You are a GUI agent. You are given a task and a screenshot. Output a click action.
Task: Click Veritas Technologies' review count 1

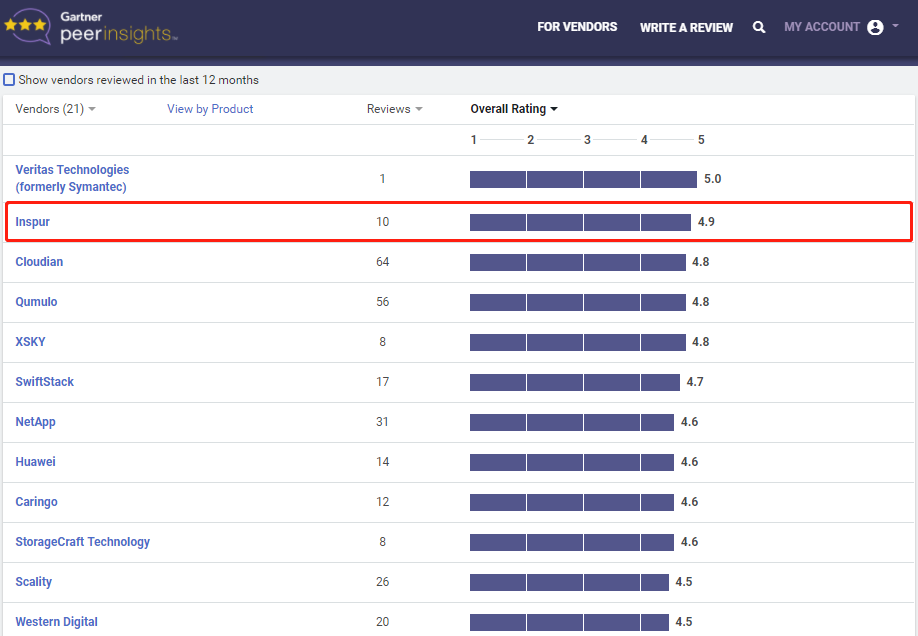click(x=382, y=179)
